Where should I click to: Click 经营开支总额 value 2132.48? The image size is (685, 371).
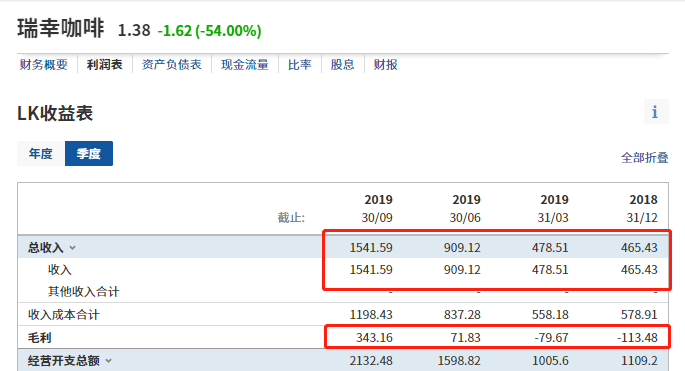371,361
